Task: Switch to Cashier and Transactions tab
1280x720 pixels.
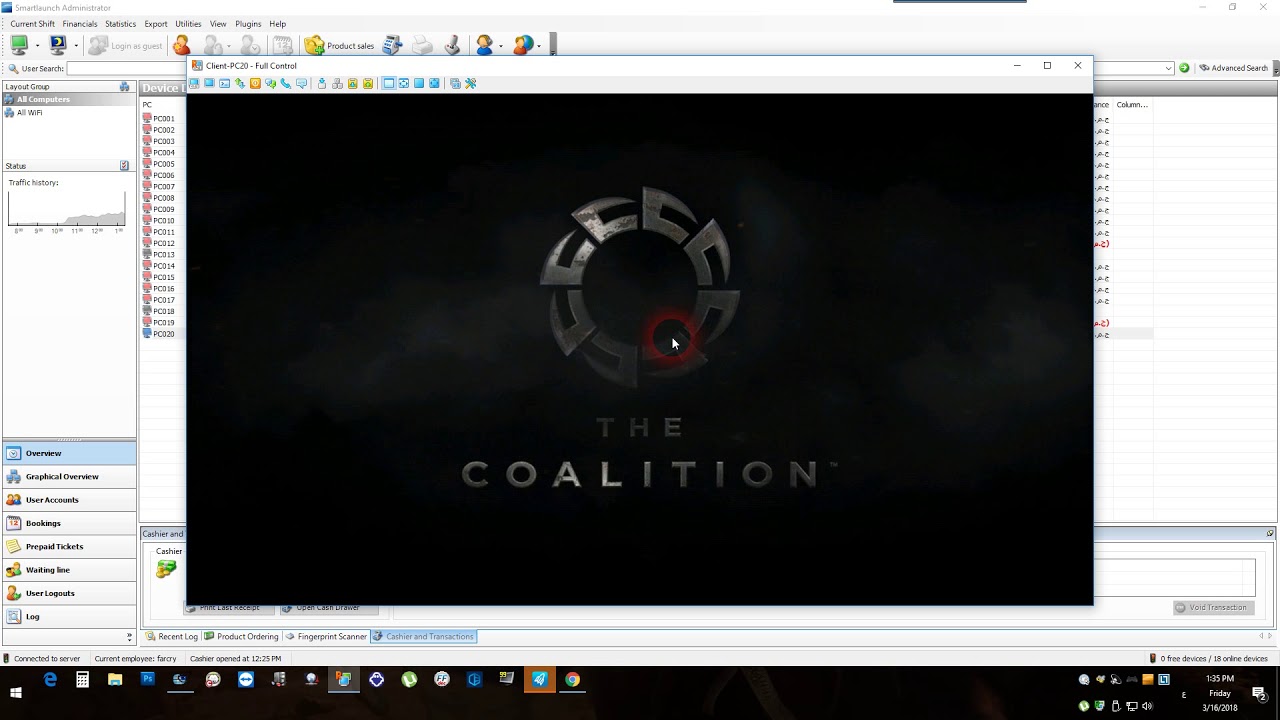Action: point(424,636)
